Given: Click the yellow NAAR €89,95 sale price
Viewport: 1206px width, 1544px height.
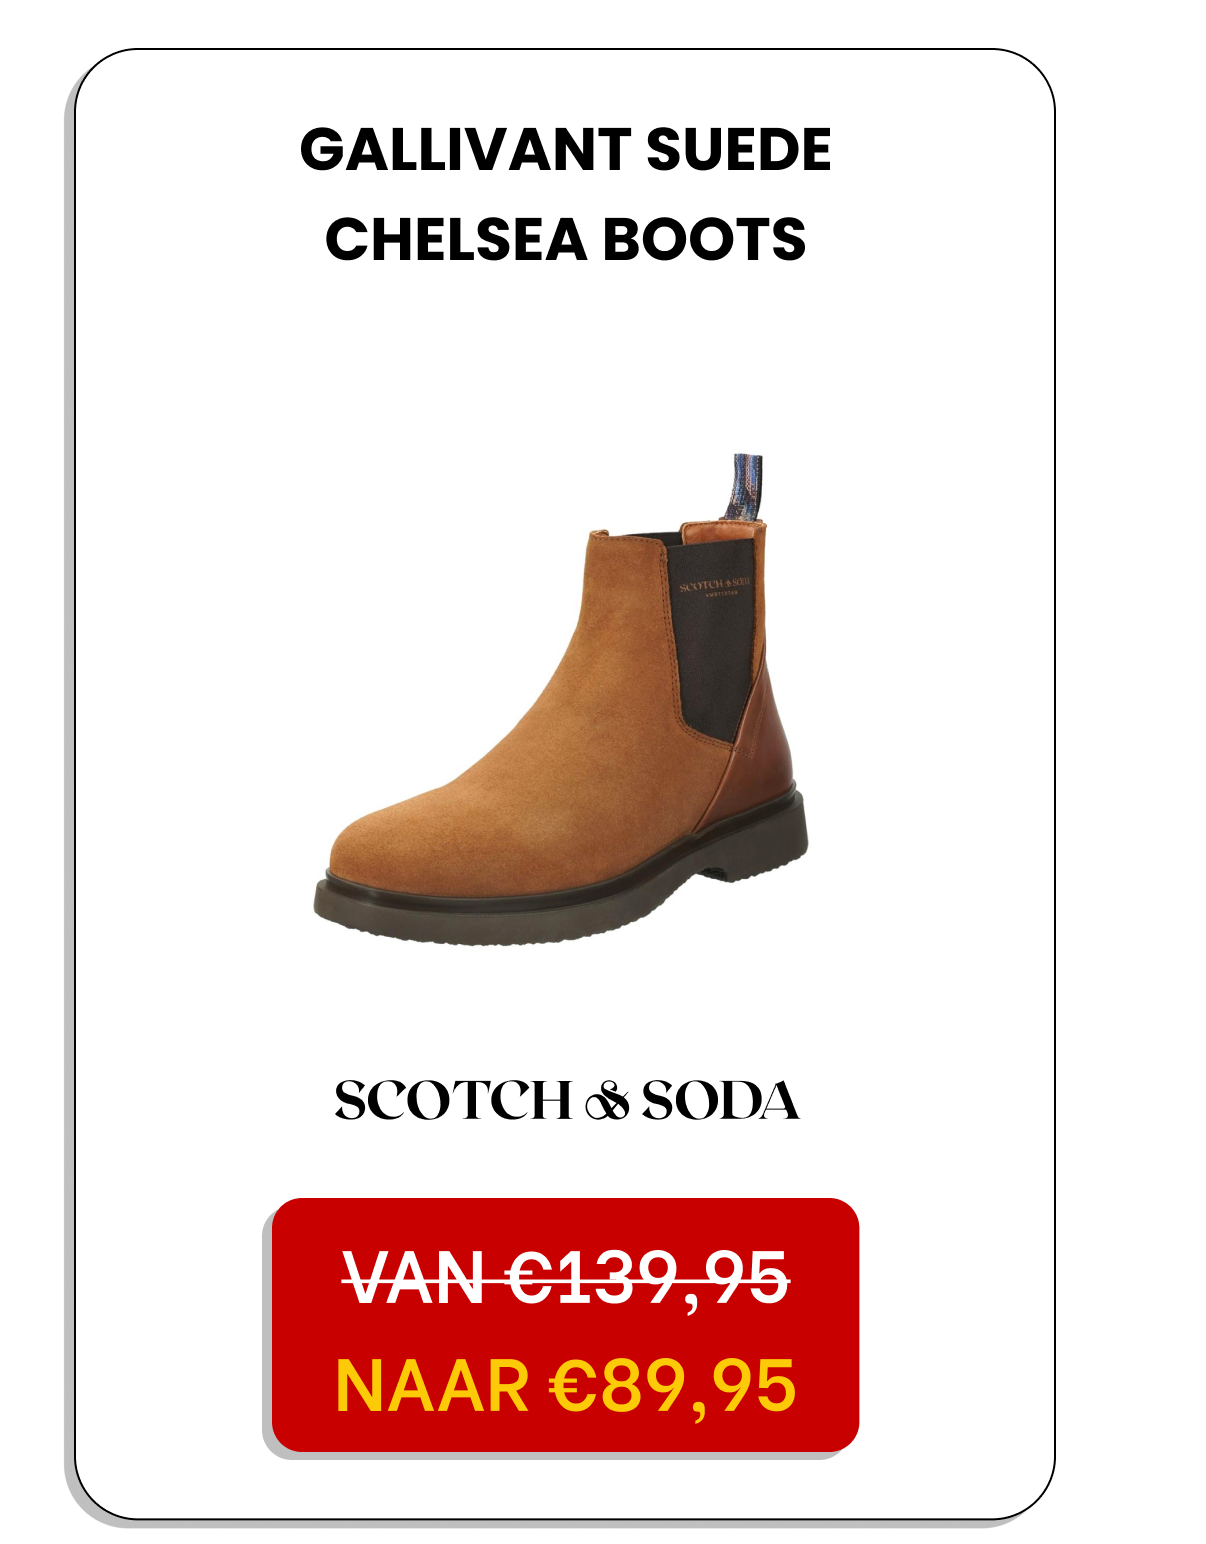Looking at the screenshot, I should (x=566, y=1386).
